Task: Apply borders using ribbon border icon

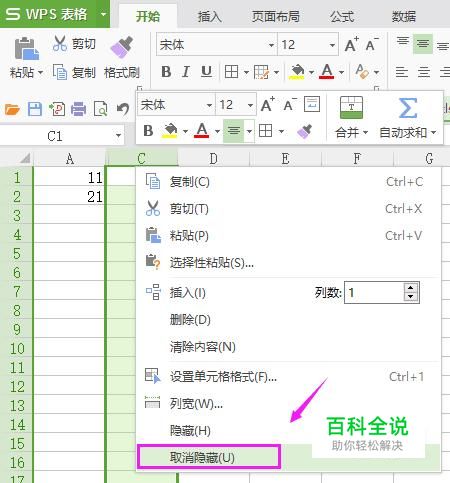Action: 231,72
